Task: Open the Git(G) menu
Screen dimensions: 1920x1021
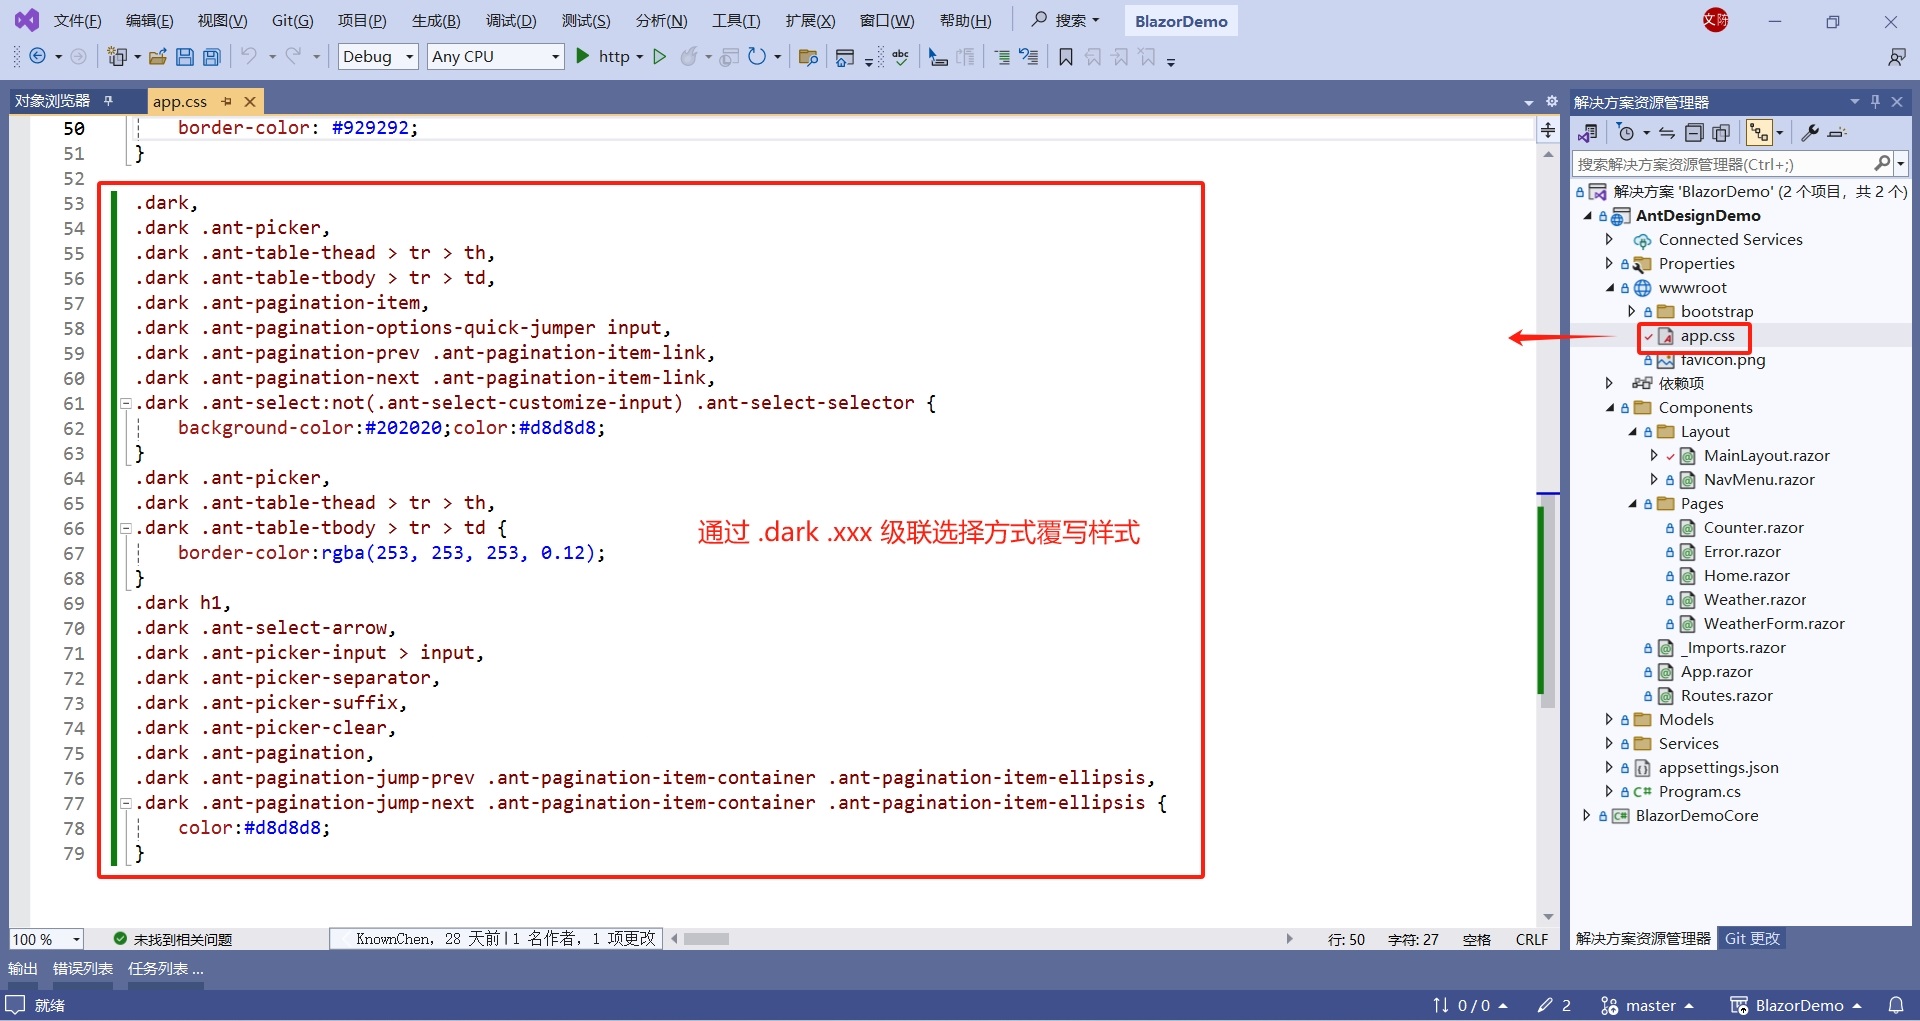Action: pos(292,21)
